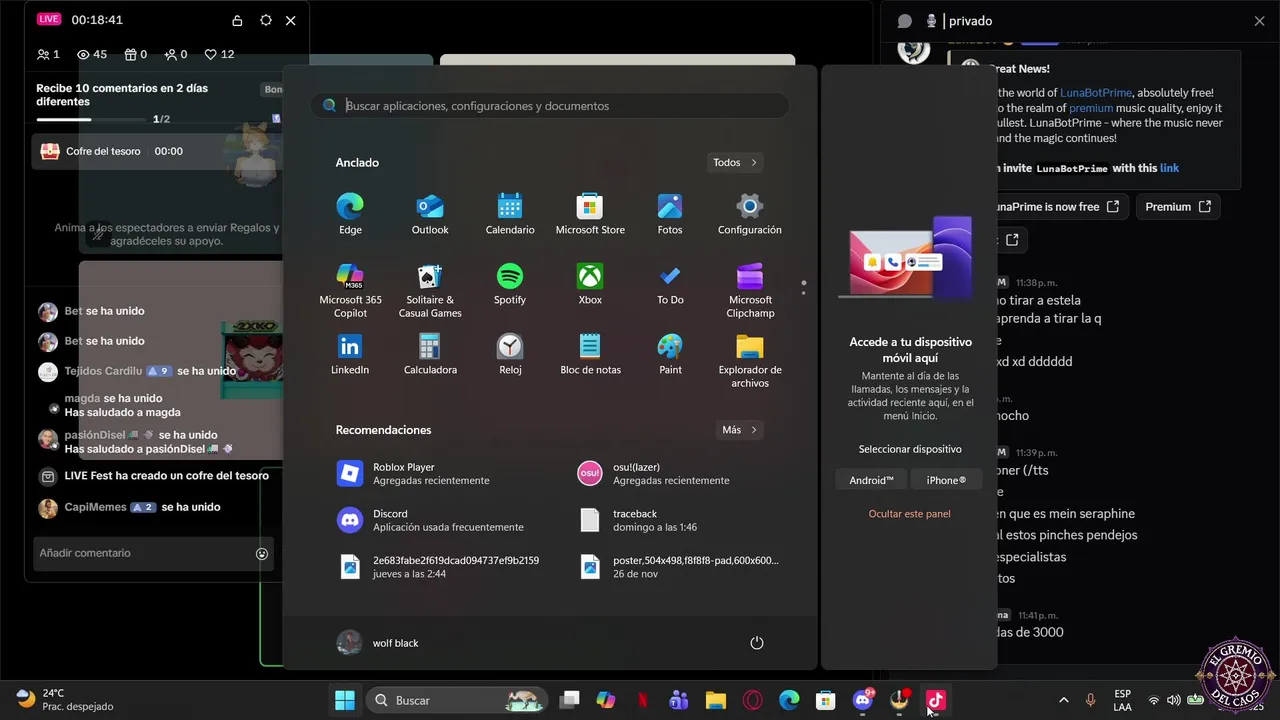This screenshot has height=720, width=1280.
Task: Click LunaBotPrime link in message
Action: (1096, 92)
